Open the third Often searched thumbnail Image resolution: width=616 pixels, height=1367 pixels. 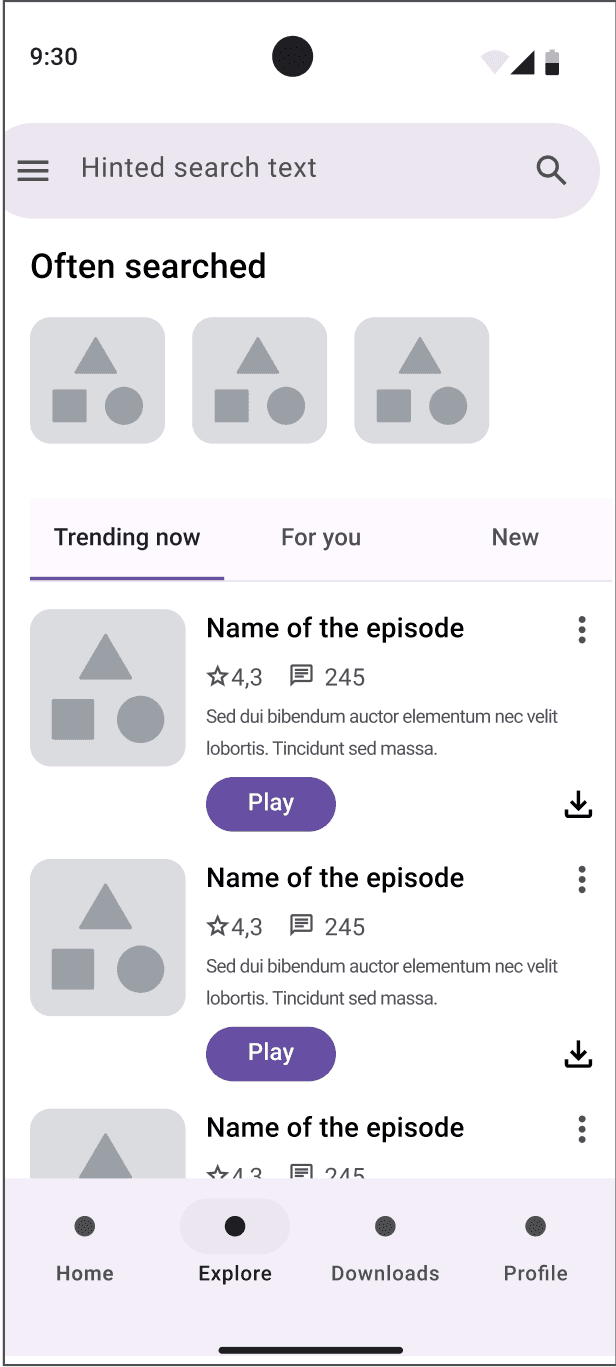click(422, 380)
